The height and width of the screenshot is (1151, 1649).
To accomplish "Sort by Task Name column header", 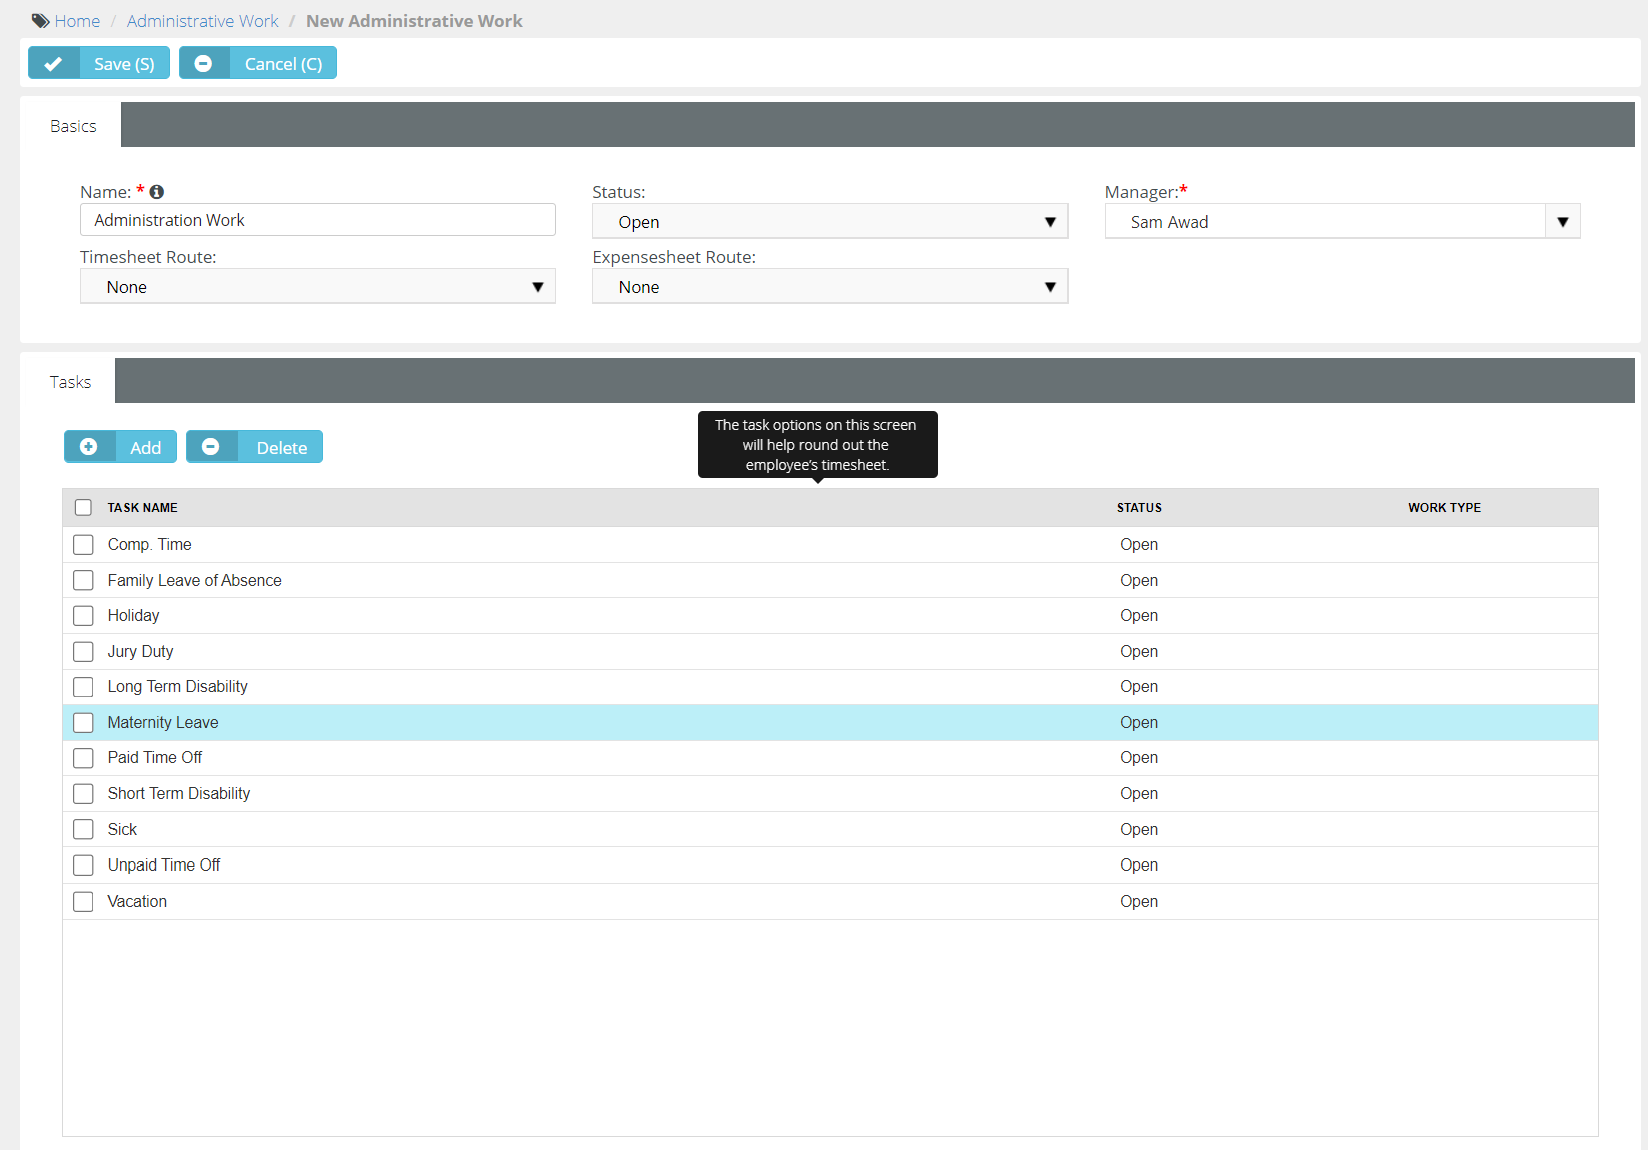I will pos(142,508).
